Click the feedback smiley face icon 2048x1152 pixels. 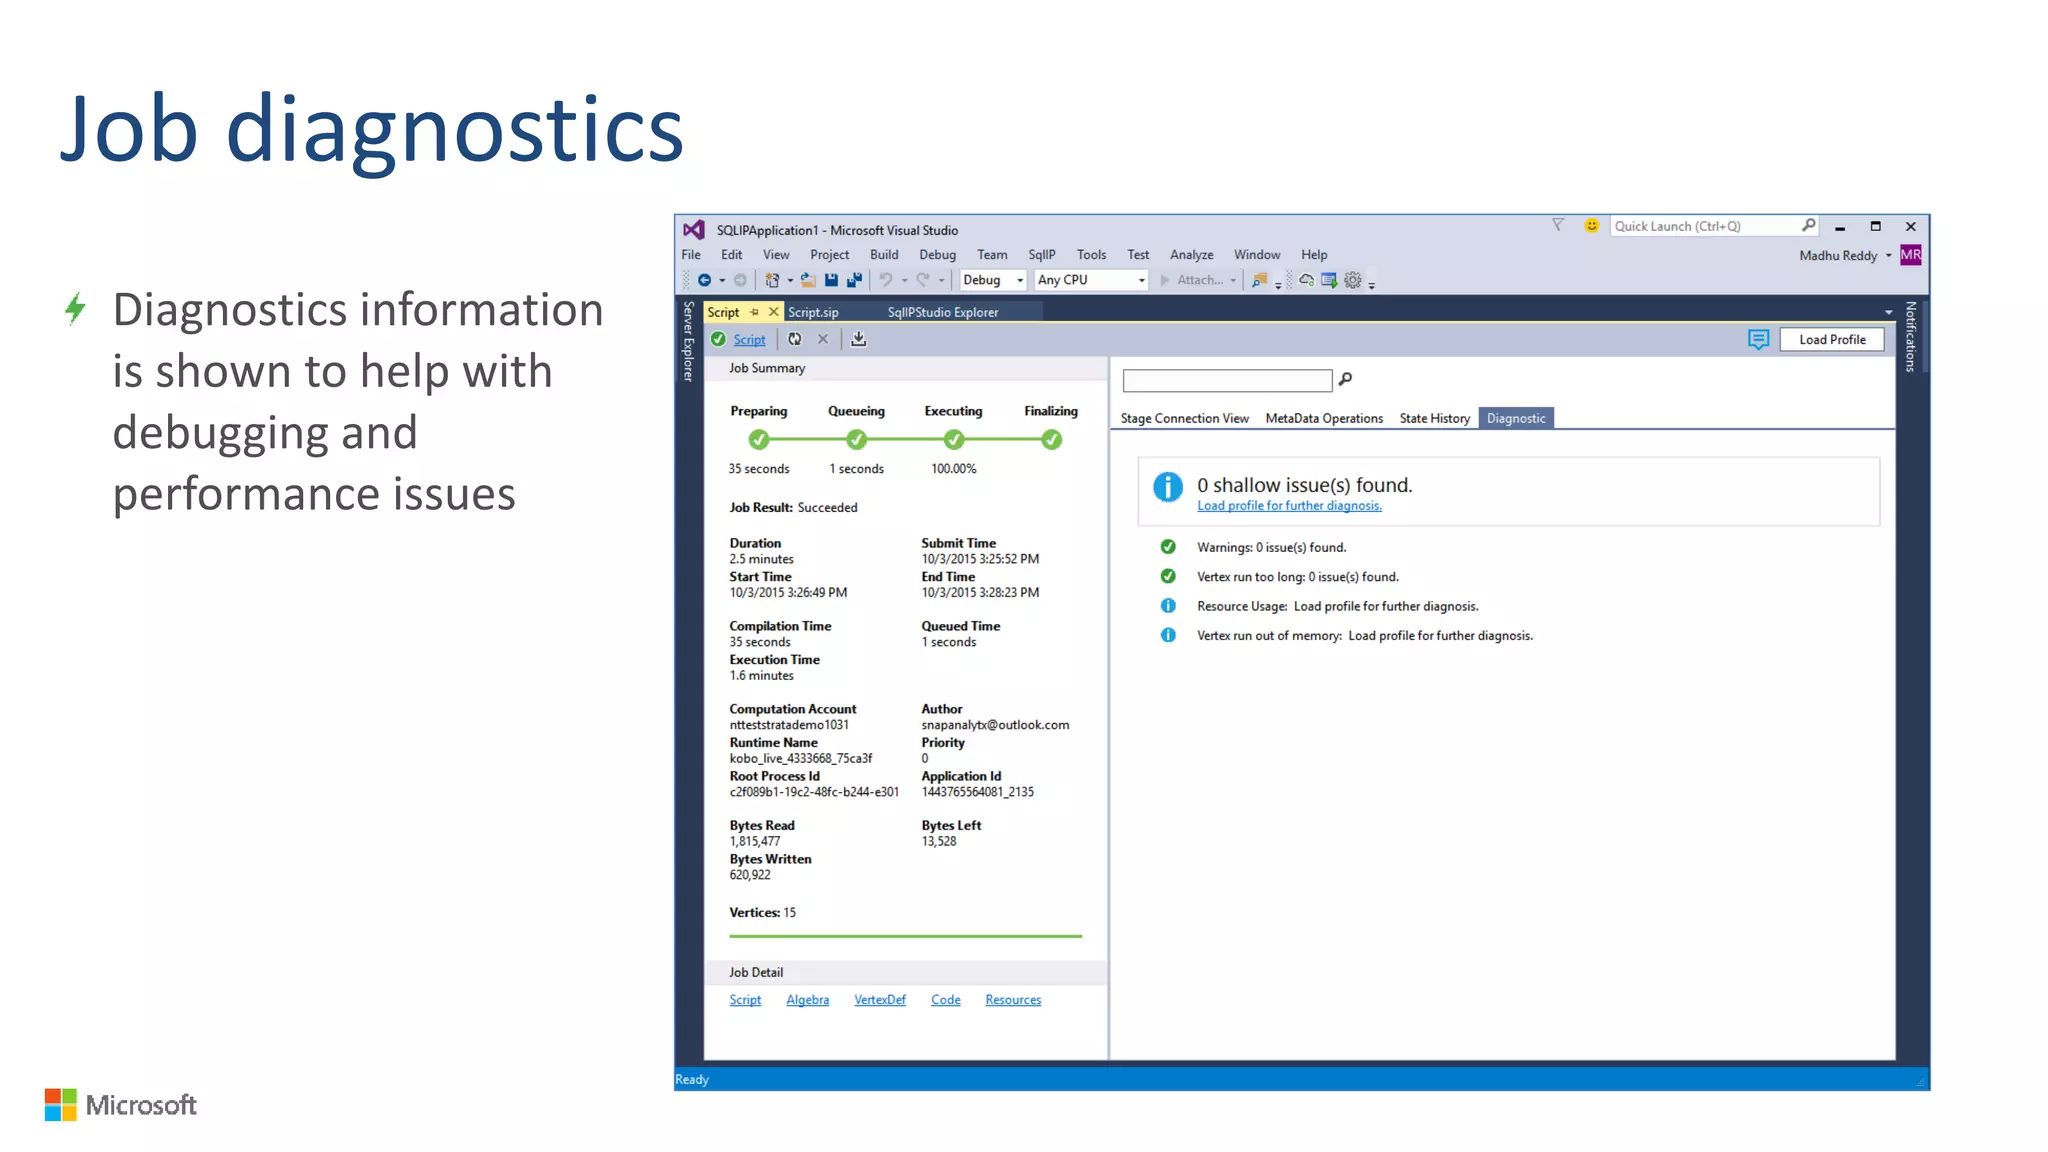point(1592,226)
